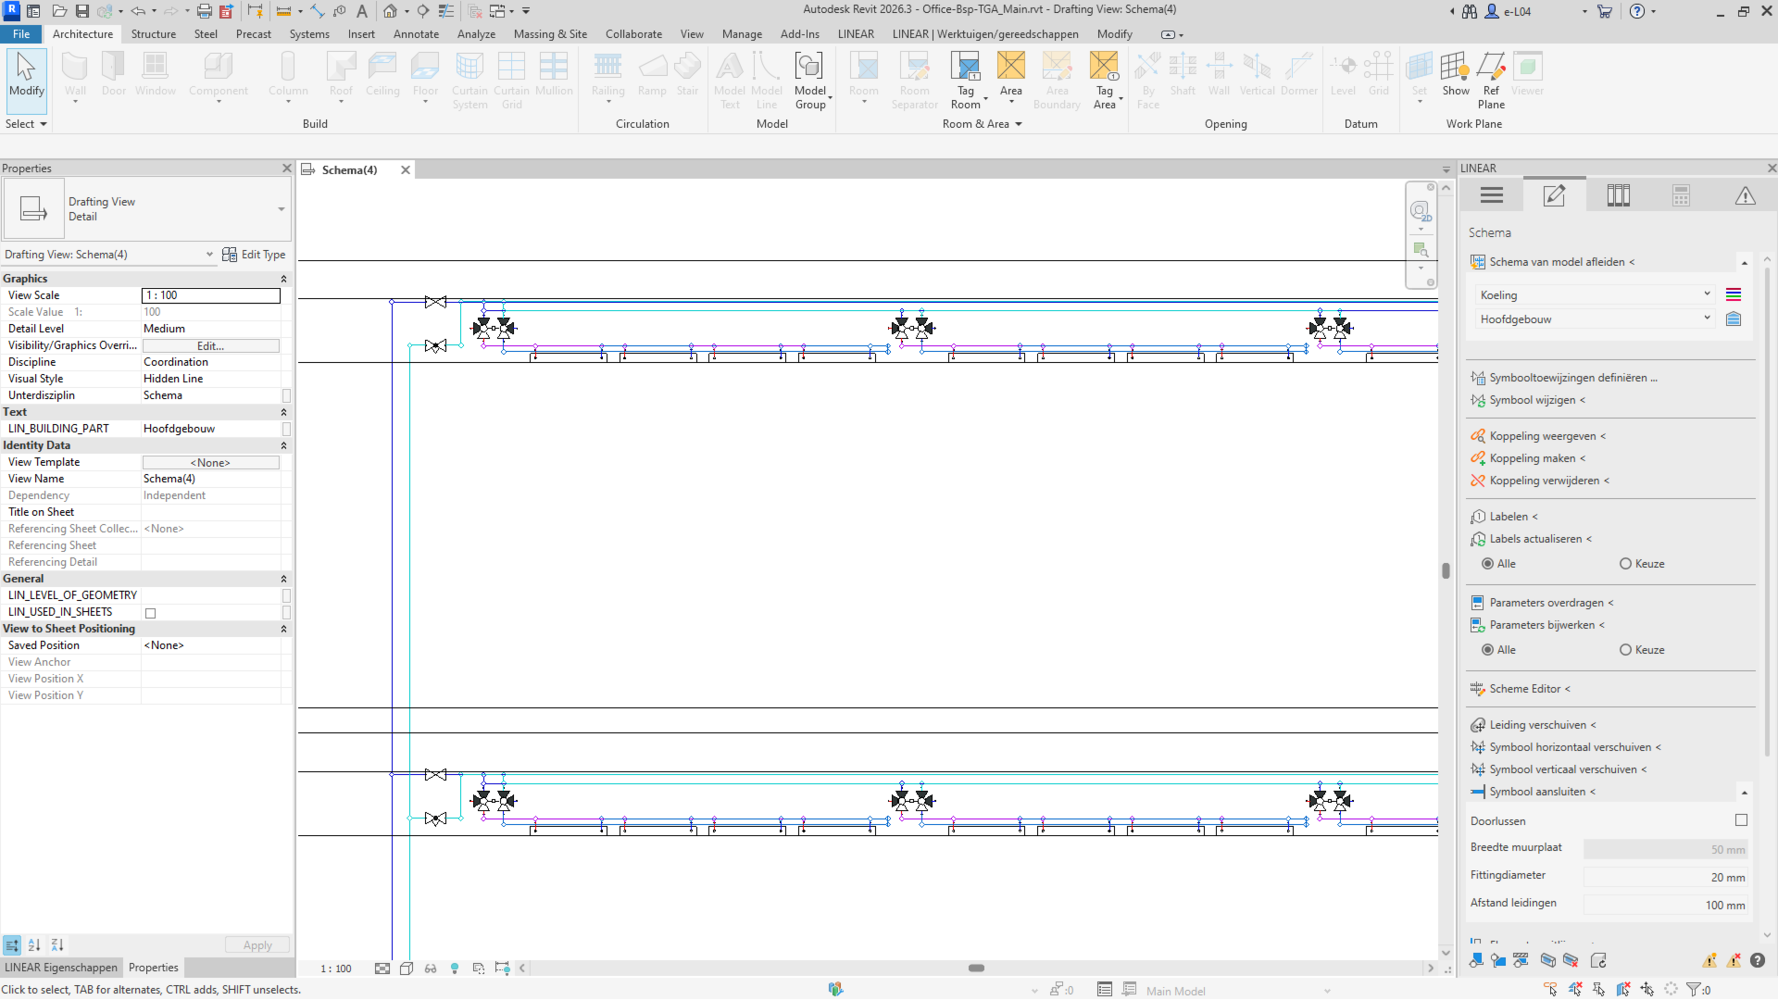
Task: Select the Modify tool in the ribbon
Action: click(26, 76)
